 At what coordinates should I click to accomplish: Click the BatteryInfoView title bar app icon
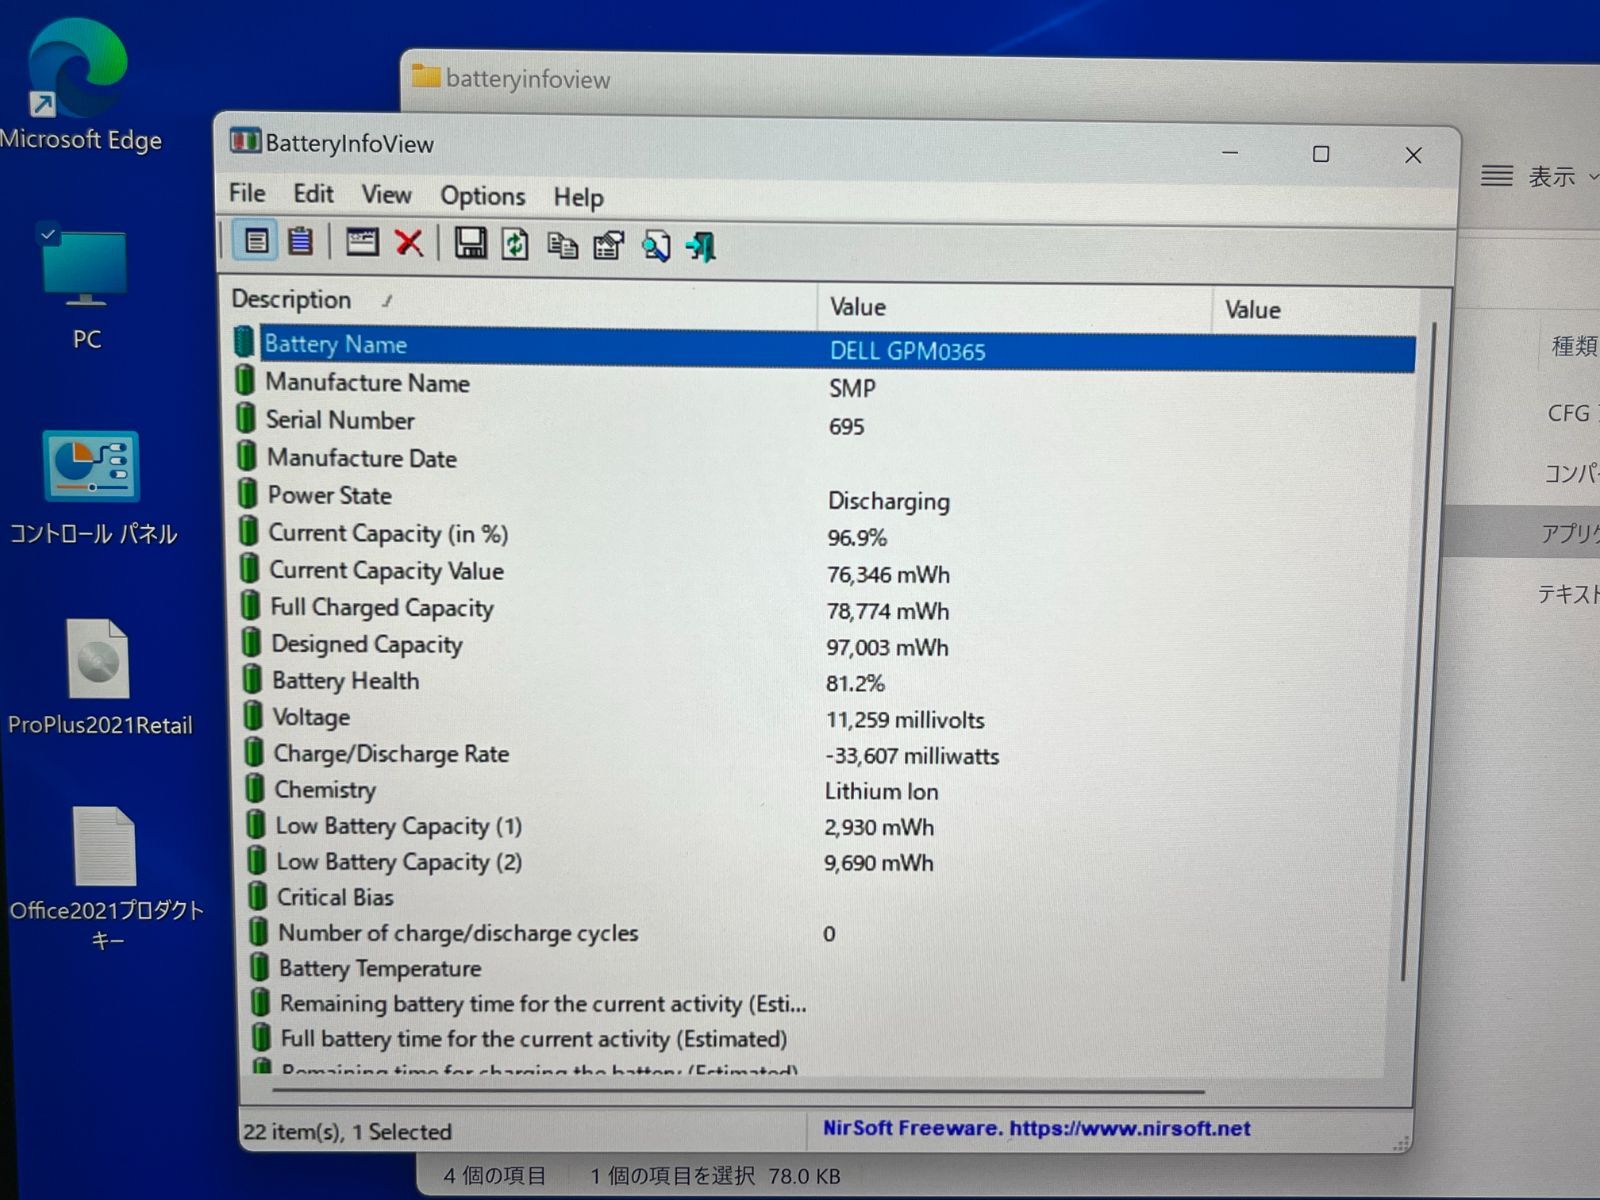pyautogui.click(x=245, y=141)
